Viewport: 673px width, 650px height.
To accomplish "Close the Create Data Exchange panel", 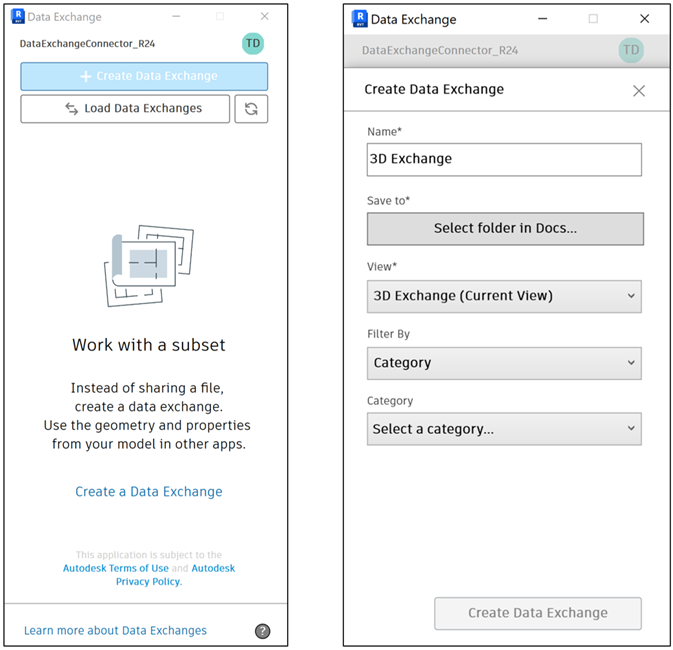I will tap(639, 91).
